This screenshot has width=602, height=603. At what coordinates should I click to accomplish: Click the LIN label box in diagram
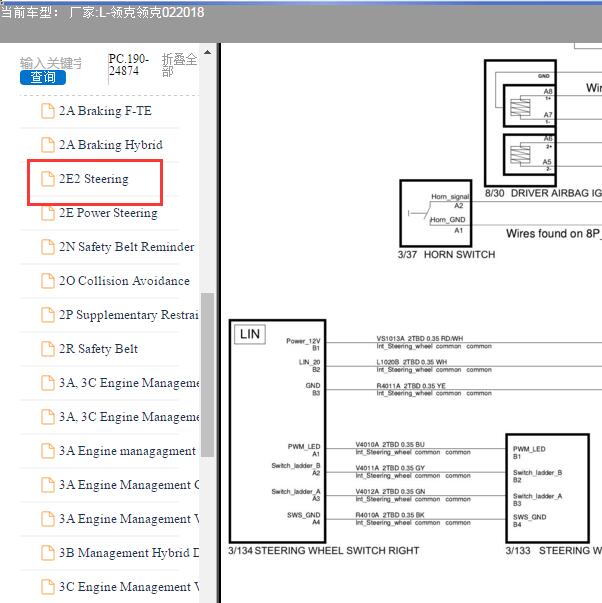(x=250, y=334)
